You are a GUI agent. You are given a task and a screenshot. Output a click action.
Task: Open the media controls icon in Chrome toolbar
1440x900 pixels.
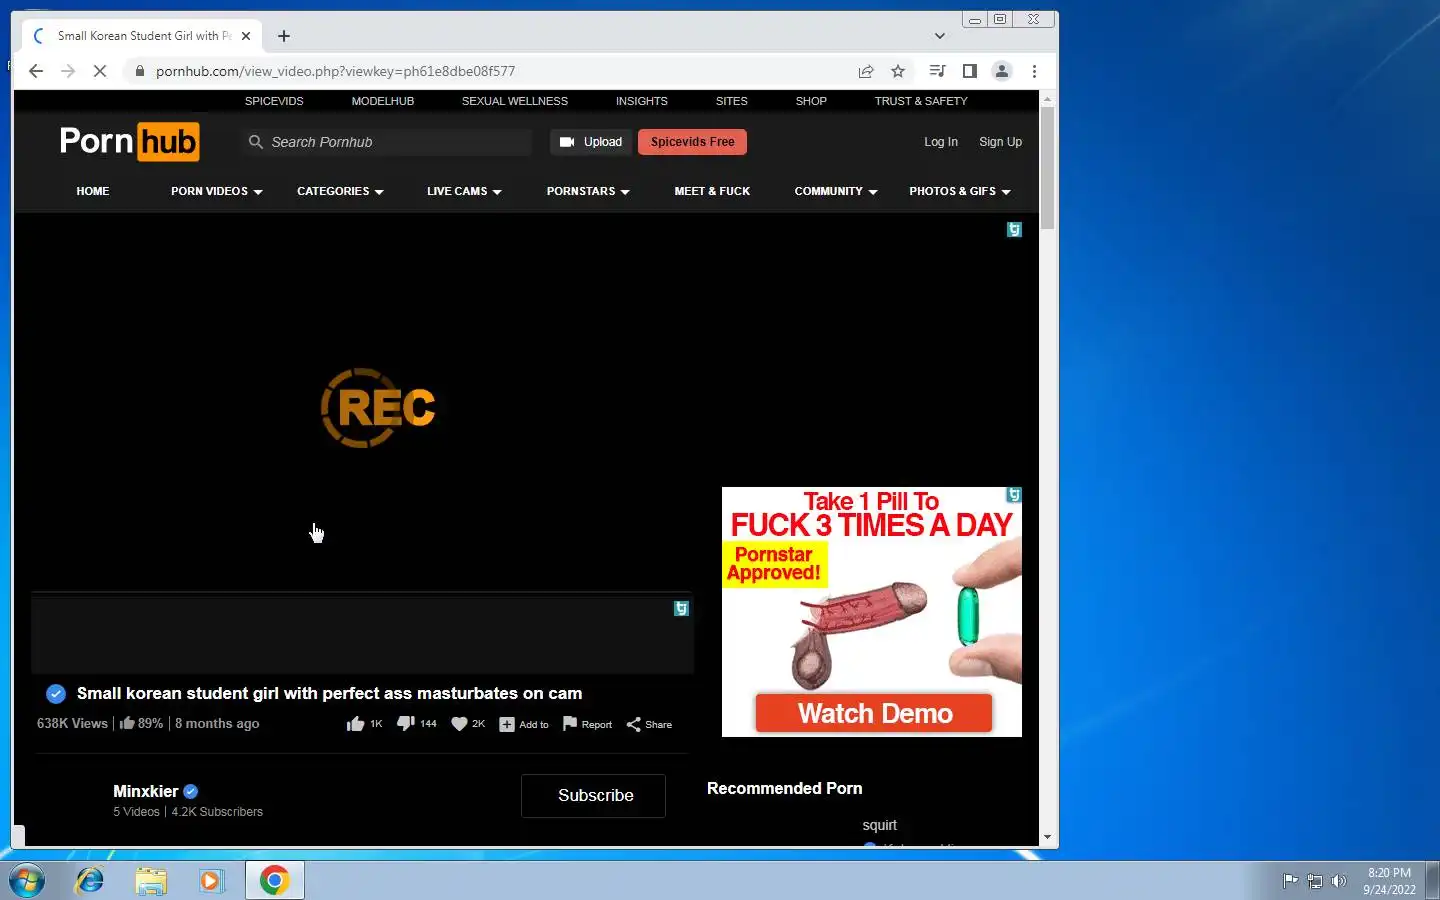[x=937, y=71]
